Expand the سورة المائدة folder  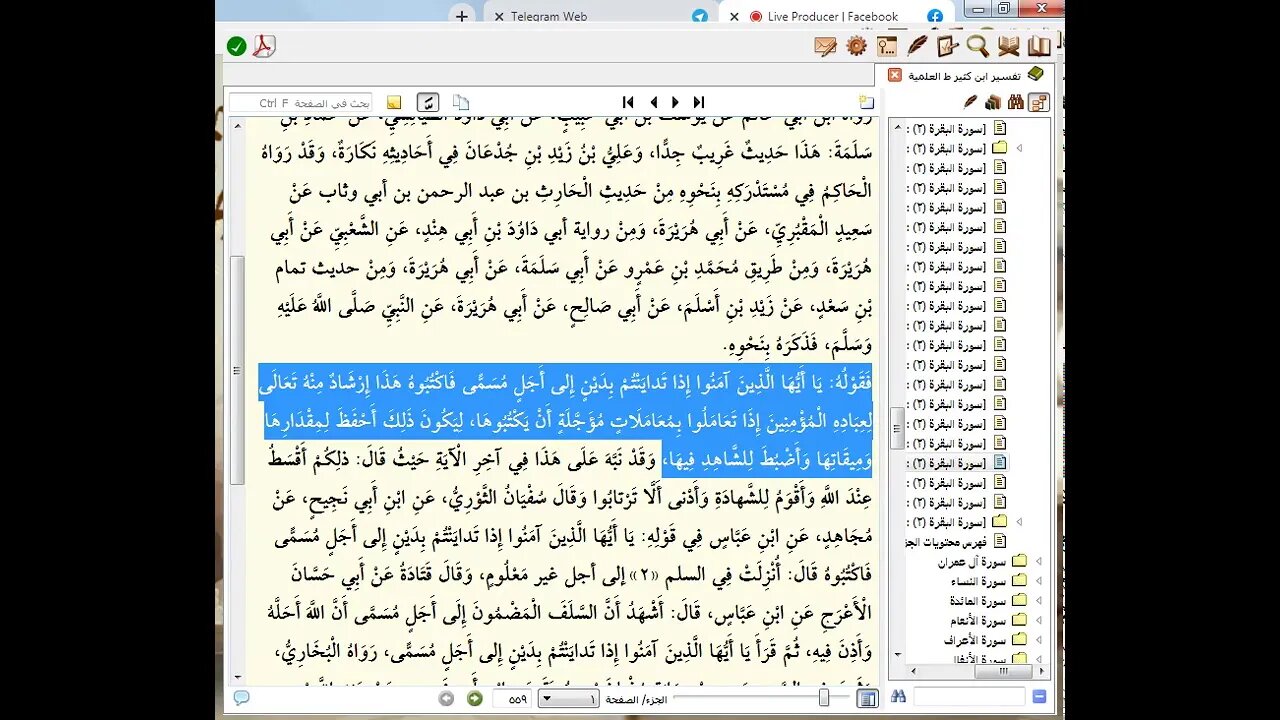click(1038, 600)
